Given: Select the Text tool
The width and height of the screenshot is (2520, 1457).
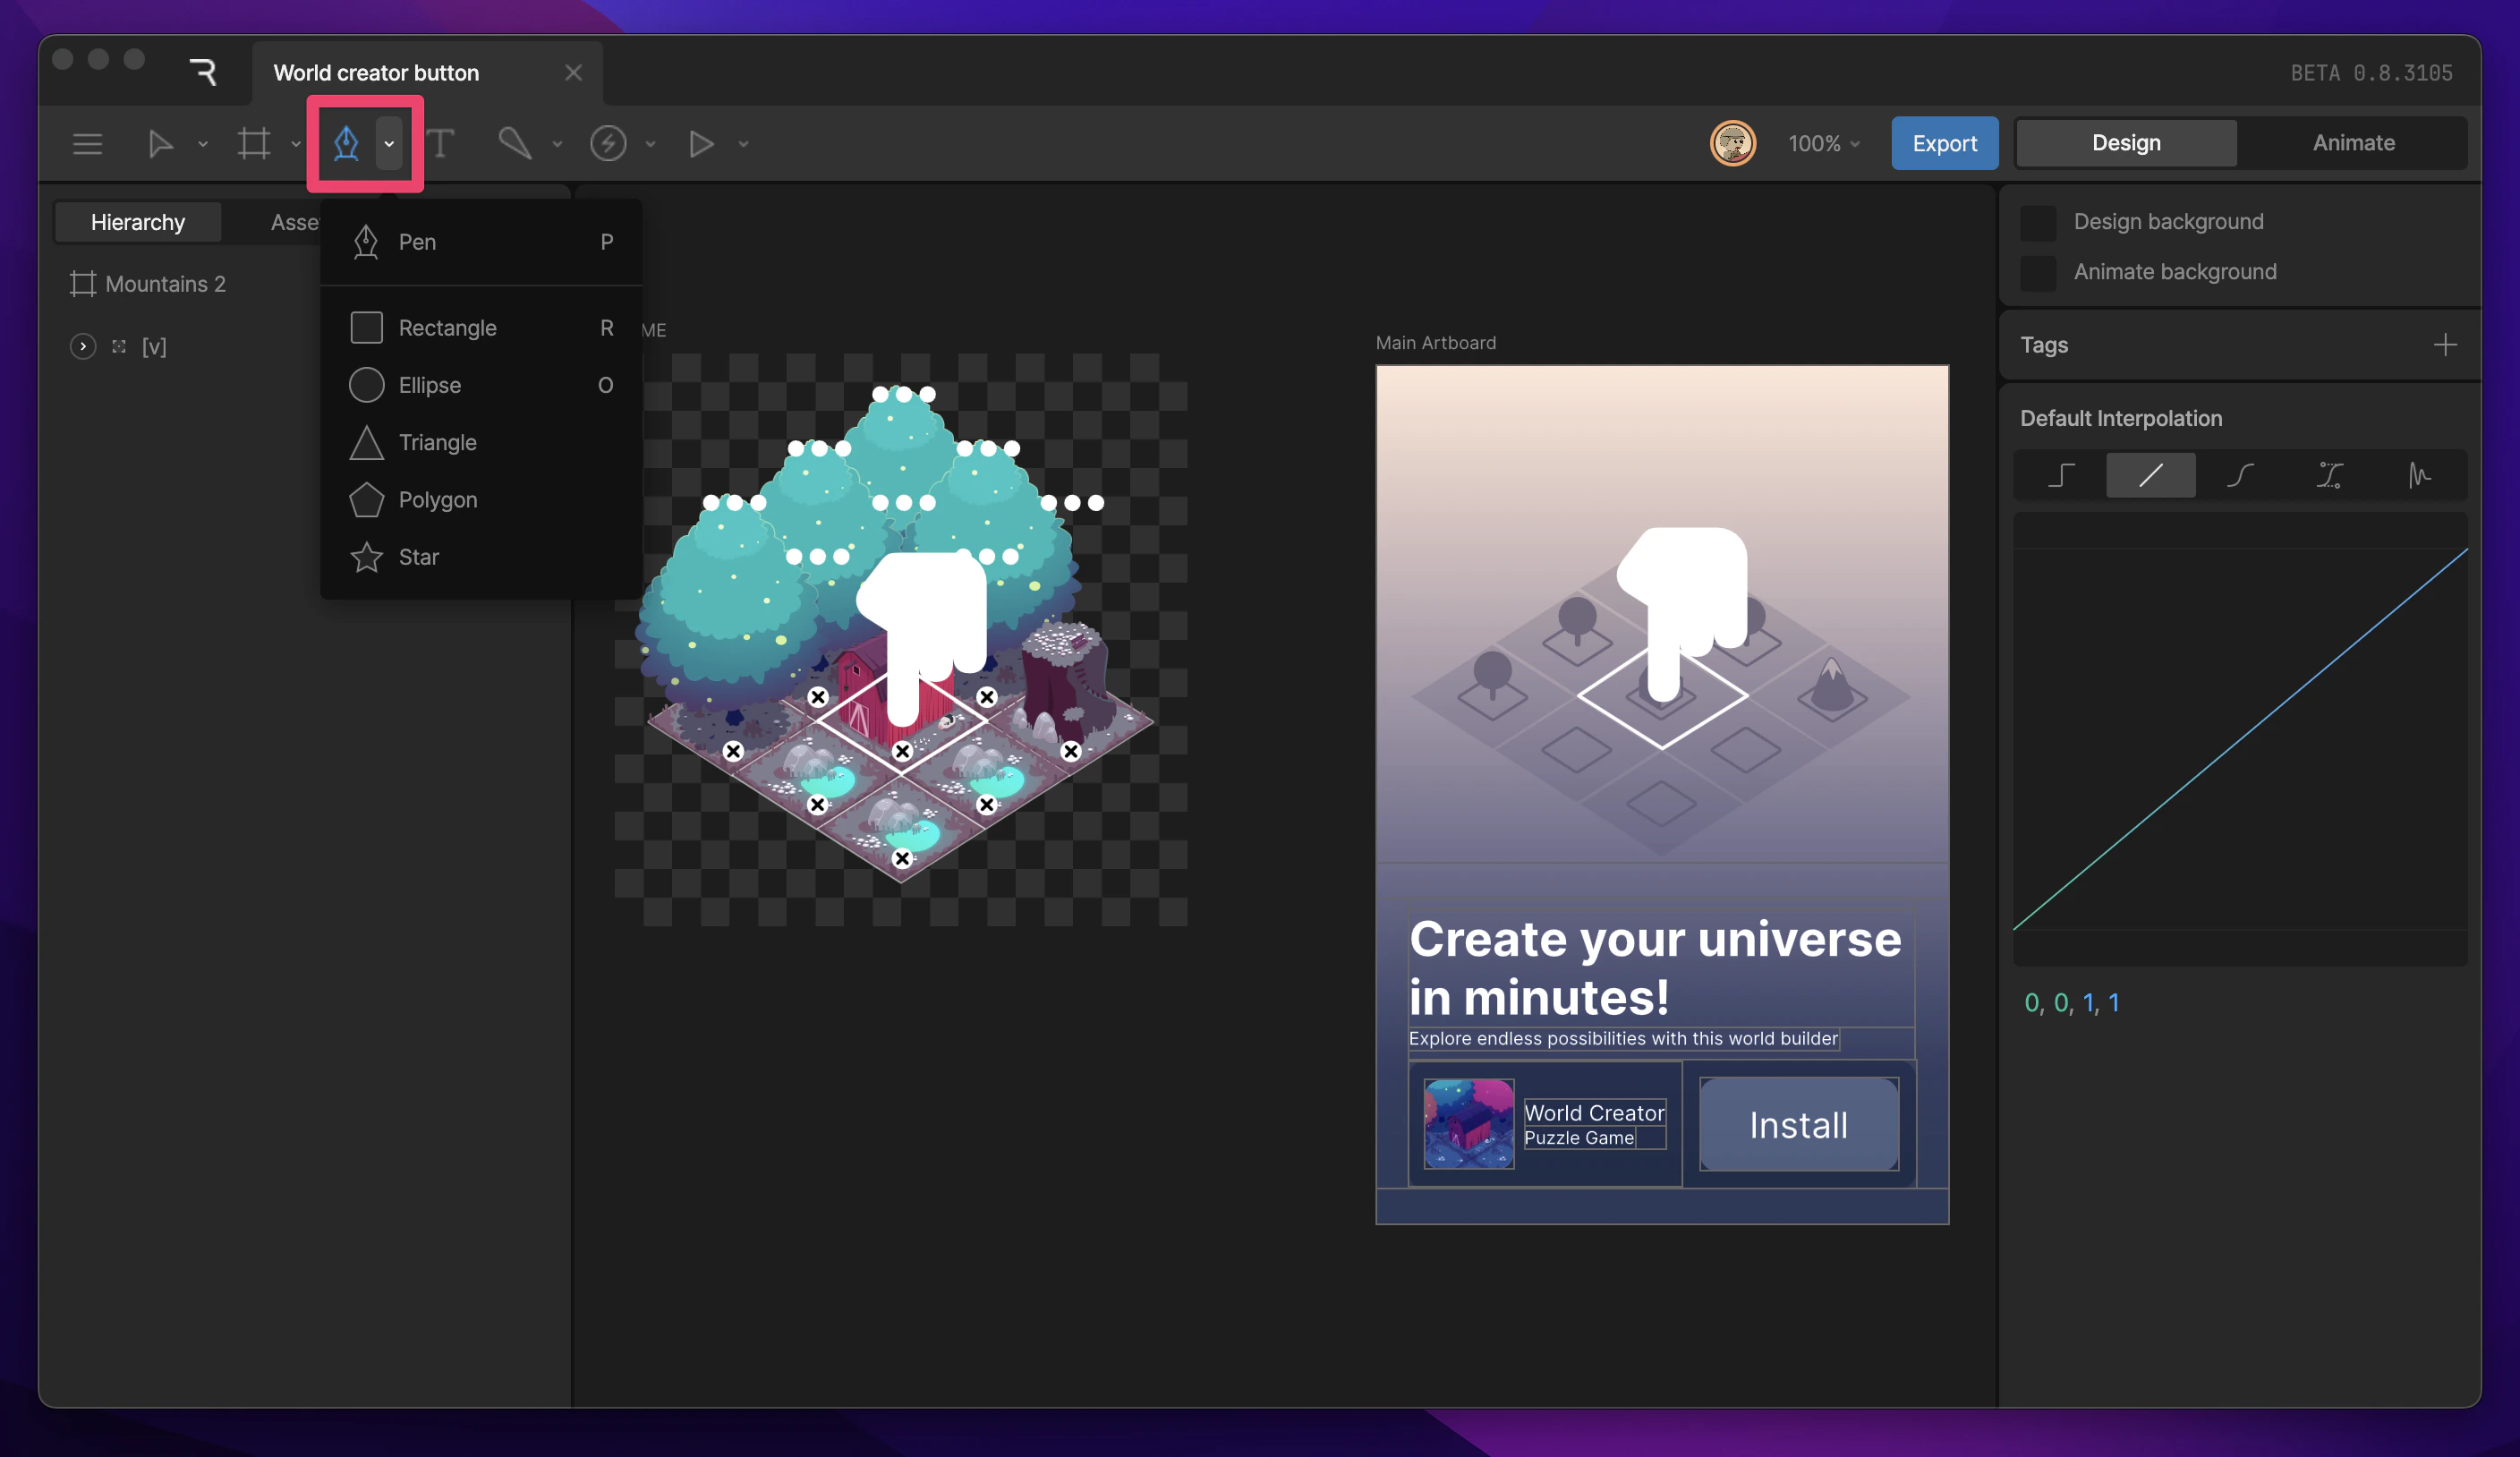Looking at the screenshot, I should pyautogui.click(x=440, y=143).
